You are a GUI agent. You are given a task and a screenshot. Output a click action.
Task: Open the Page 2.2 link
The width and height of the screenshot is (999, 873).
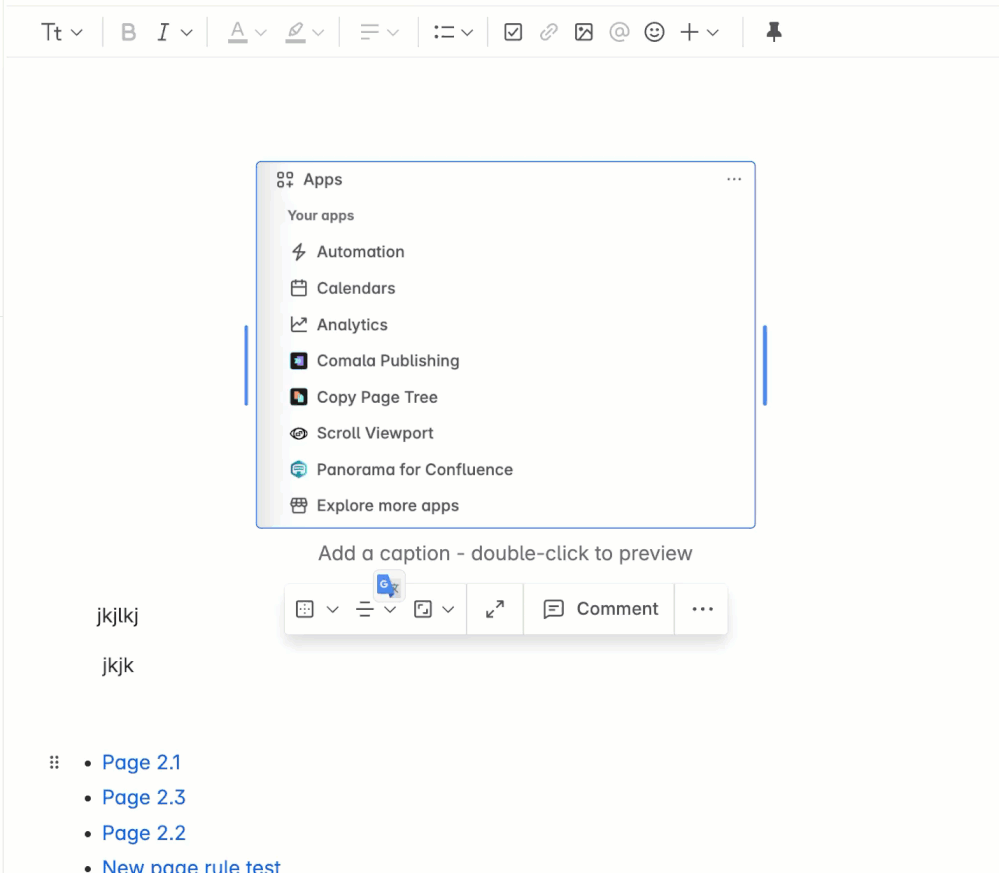click(x=144, y=833)
